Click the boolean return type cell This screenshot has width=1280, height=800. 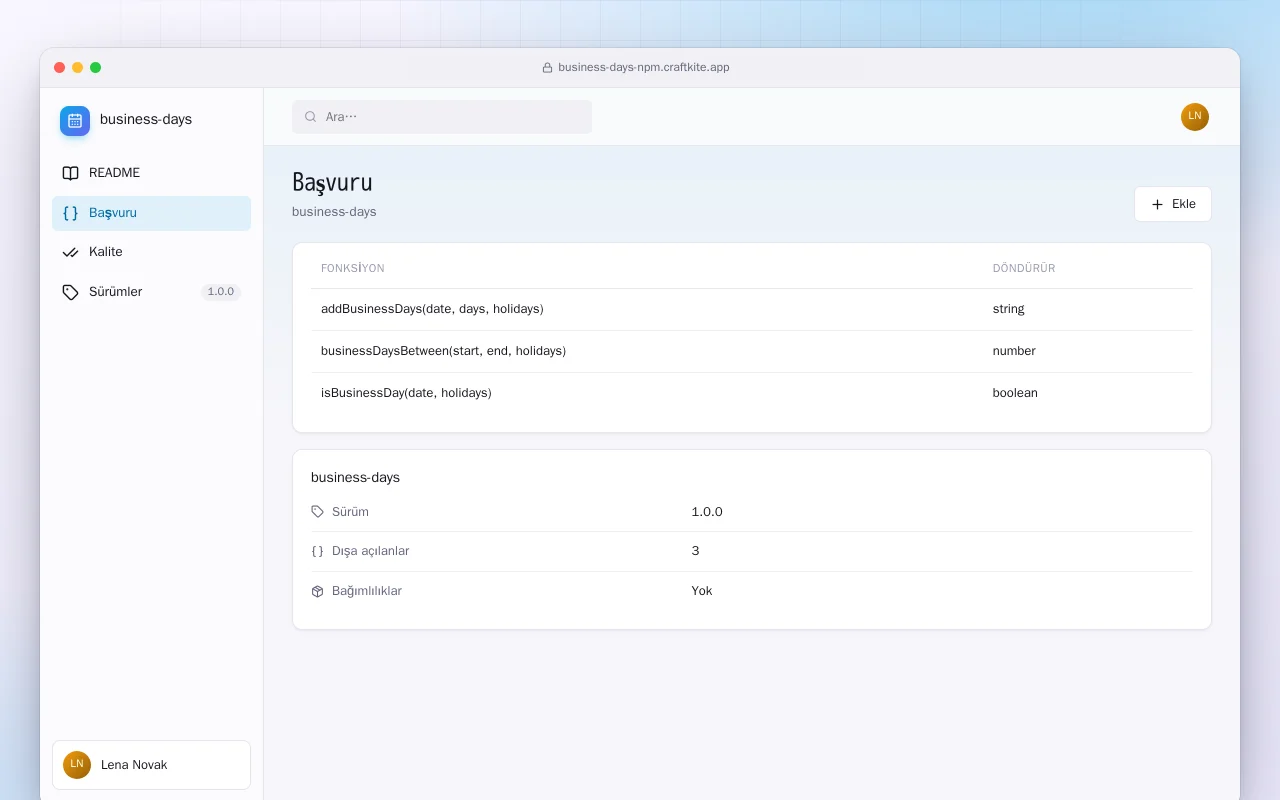1015,393
